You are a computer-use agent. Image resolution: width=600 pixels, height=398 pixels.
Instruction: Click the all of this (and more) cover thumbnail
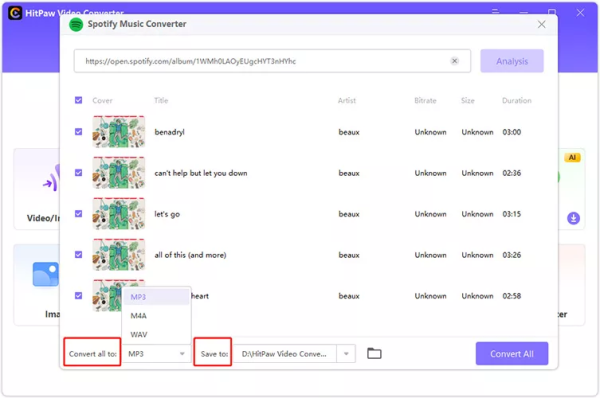click(x=119, y=254)
